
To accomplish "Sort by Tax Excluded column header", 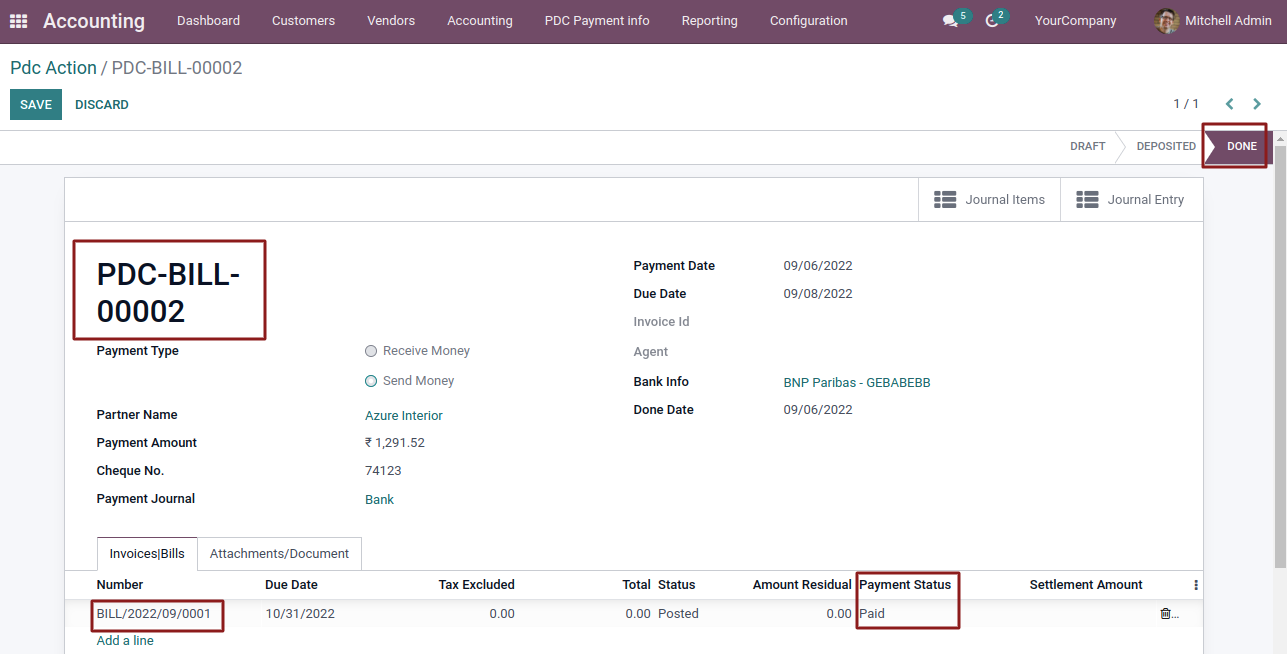I will point(476,585).
